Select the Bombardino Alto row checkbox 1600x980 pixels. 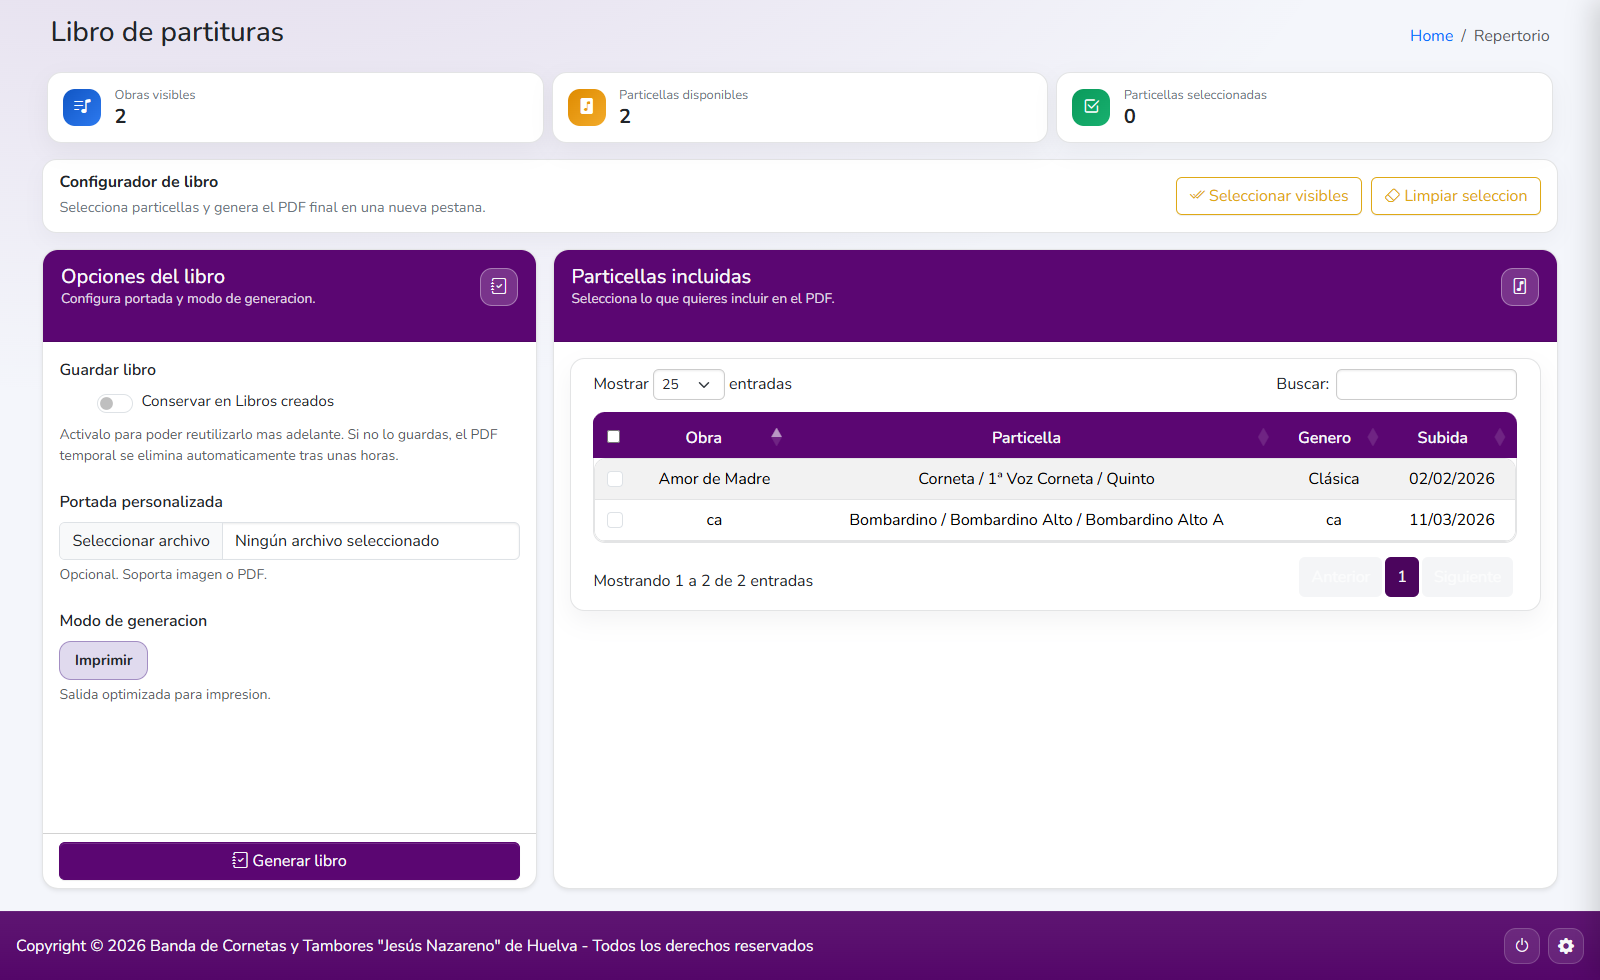coord(615,520)
